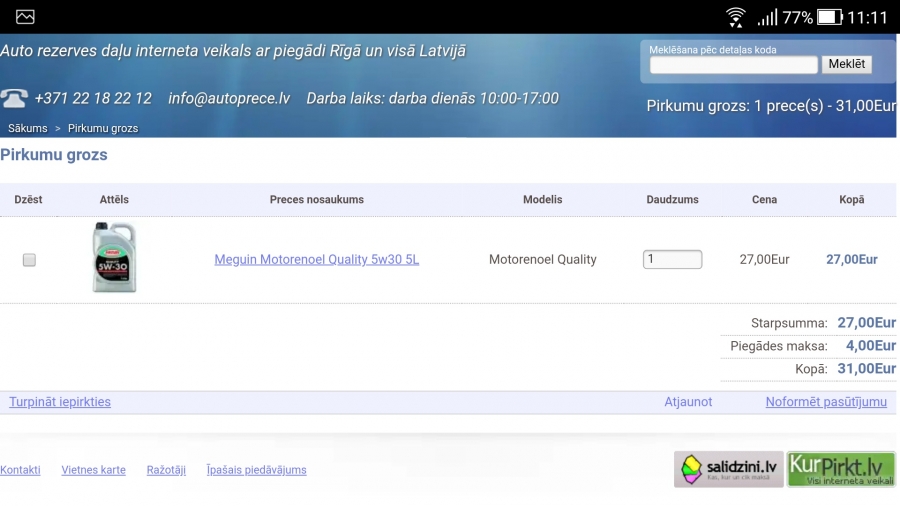The width and height of the screenshot is (900, 506).
Task: Click the Cena column header
Action: click(x=765, y=200)
